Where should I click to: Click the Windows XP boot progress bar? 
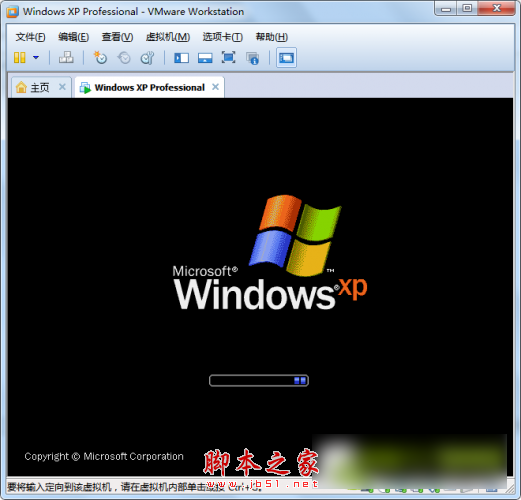coord(259,380)
